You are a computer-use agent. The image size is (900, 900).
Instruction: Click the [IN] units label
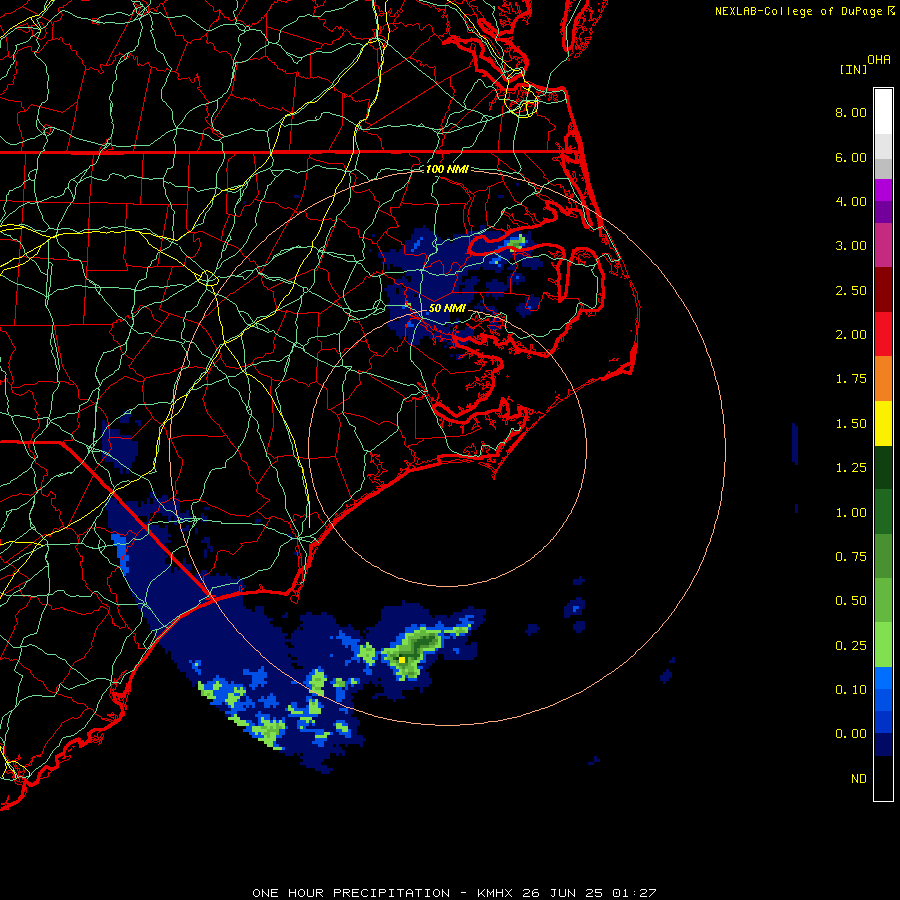point(853,69)
